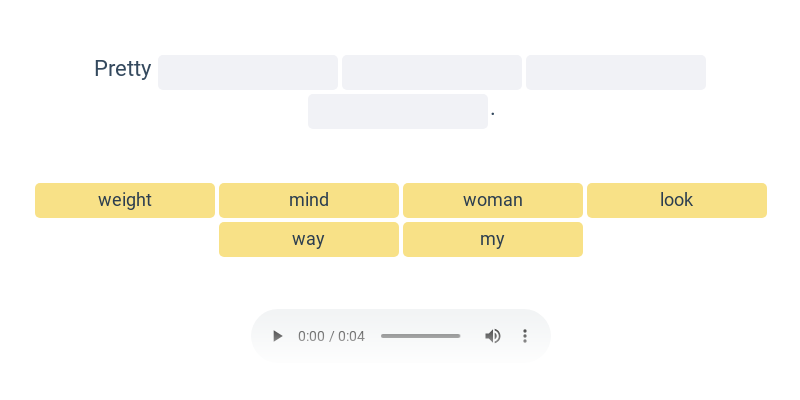Click the last blank slot before the period
The width and height of the screenshot is (800, 400).
(398, 111)
